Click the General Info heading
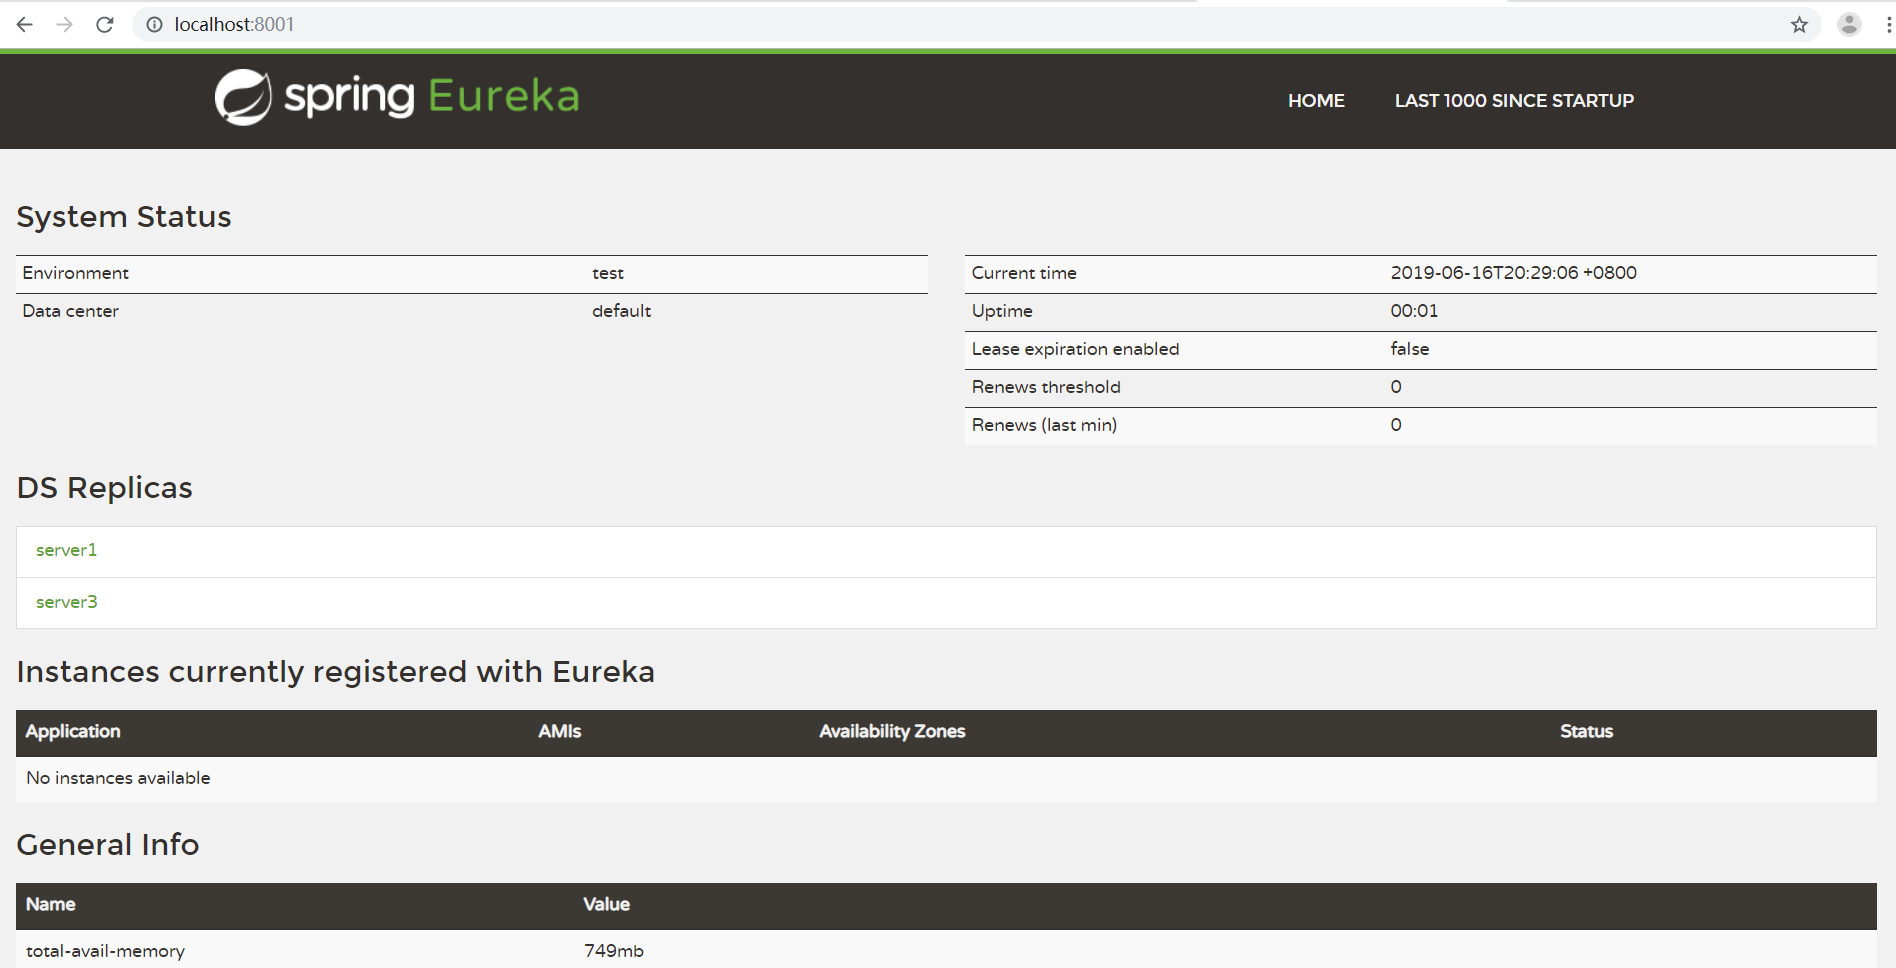 point(108,845)
